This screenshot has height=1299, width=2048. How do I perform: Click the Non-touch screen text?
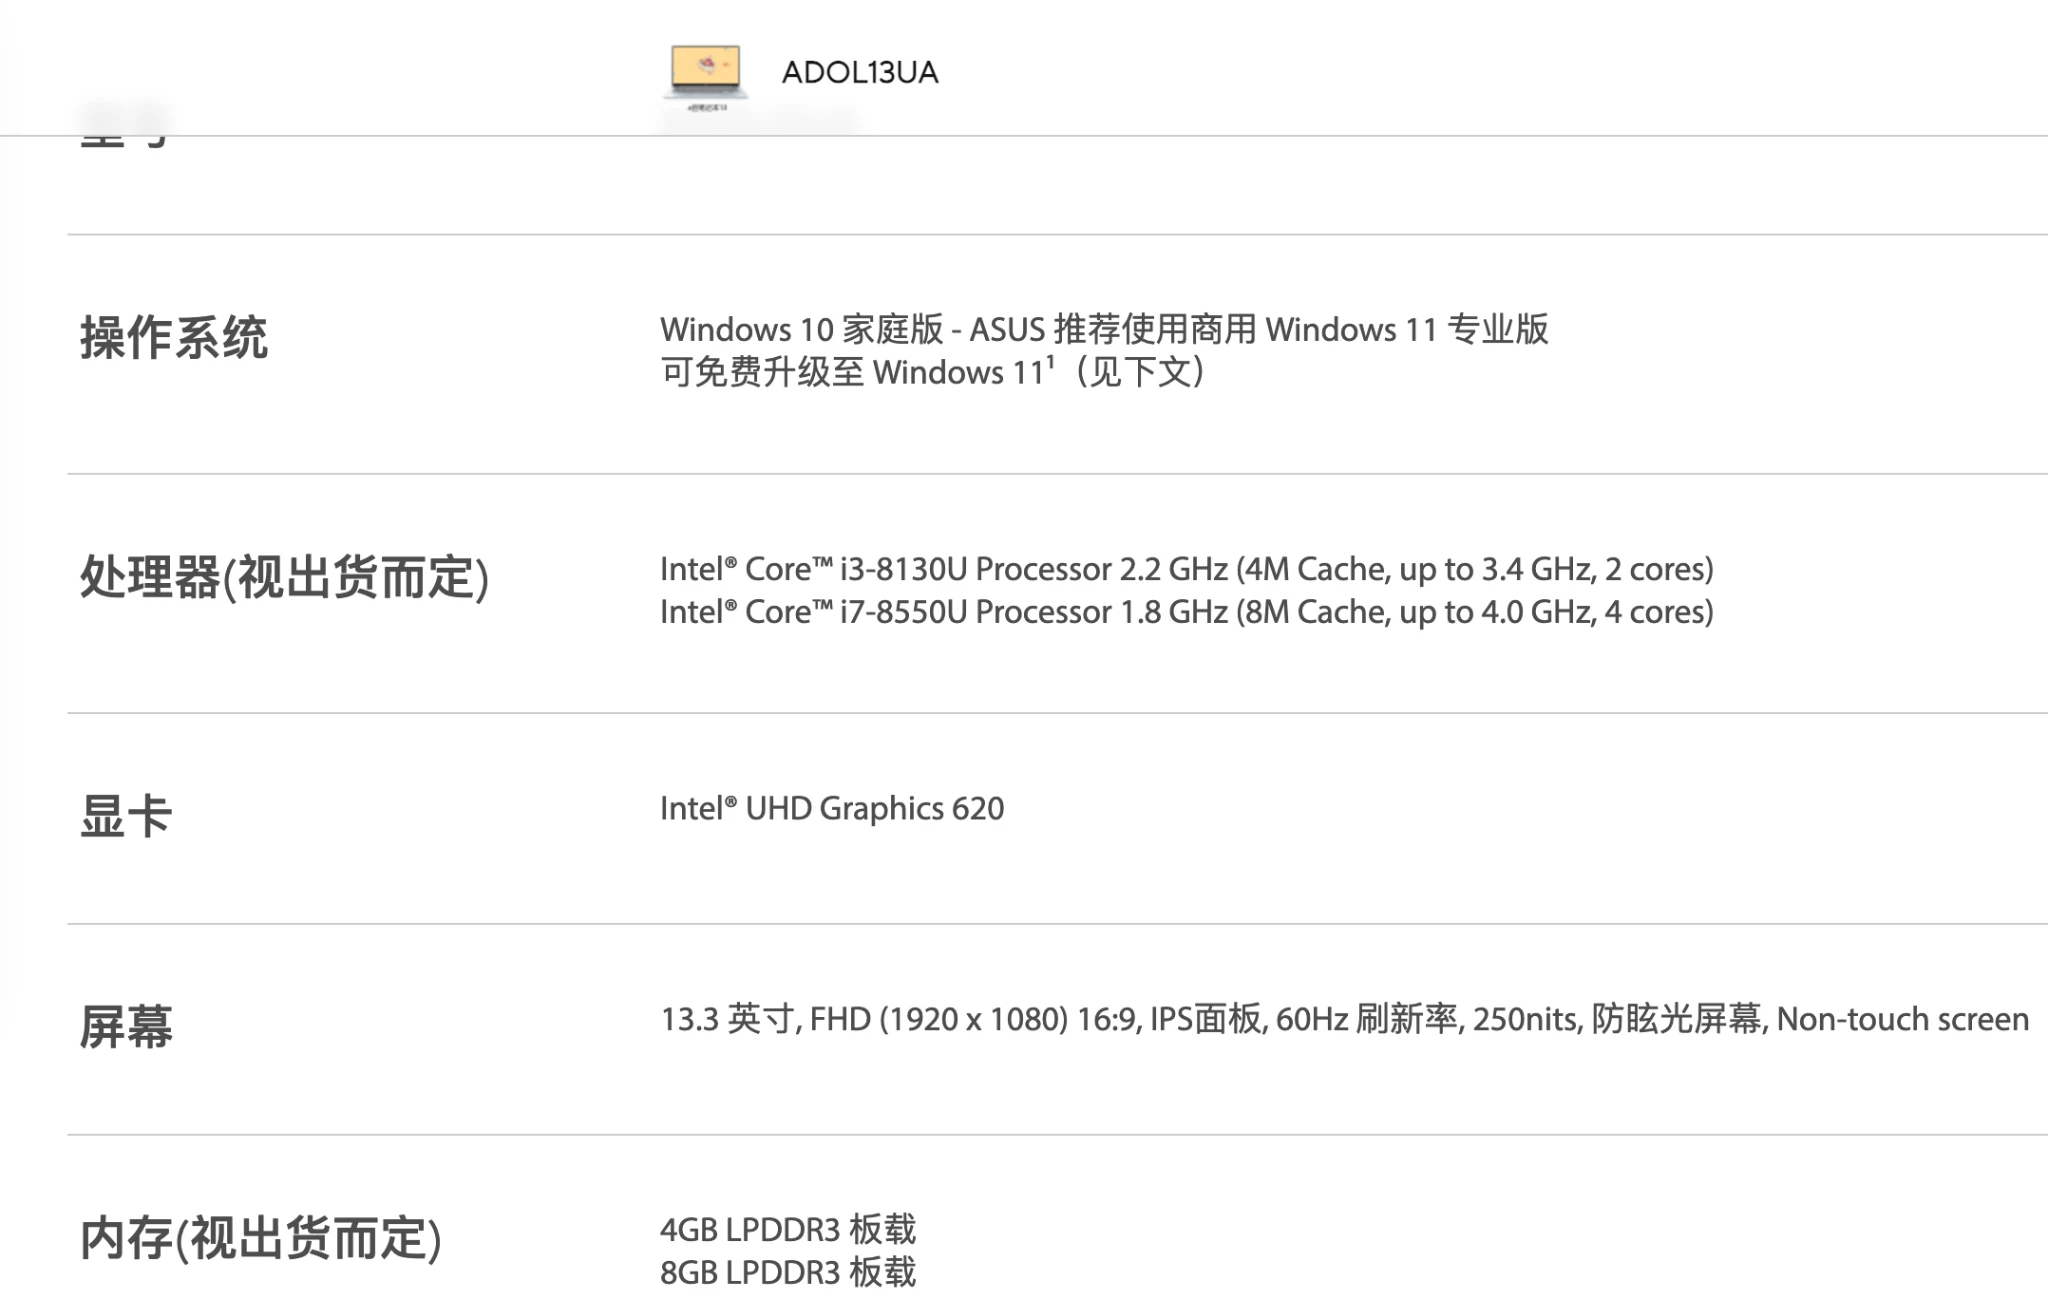[1902, 1019]
